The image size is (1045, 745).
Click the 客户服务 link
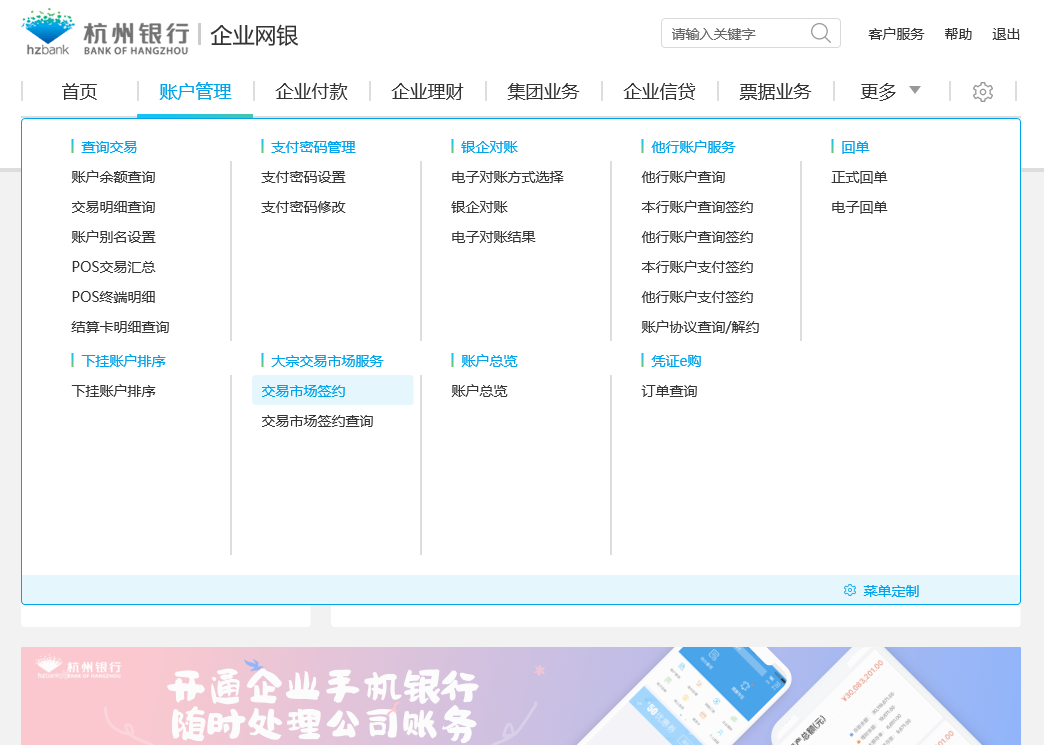[896, 34]
